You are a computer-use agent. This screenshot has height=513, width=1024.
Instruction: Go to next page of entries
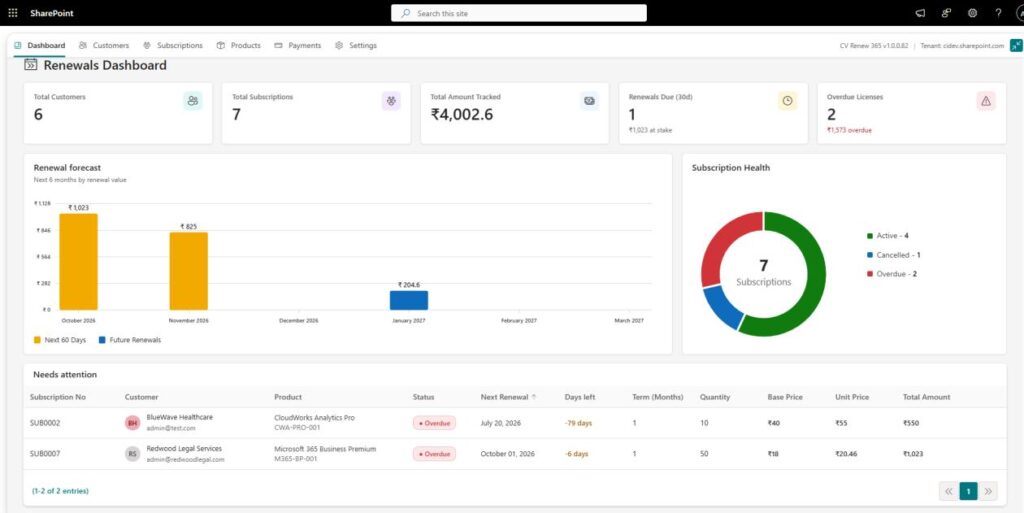(x=988, y=491)
